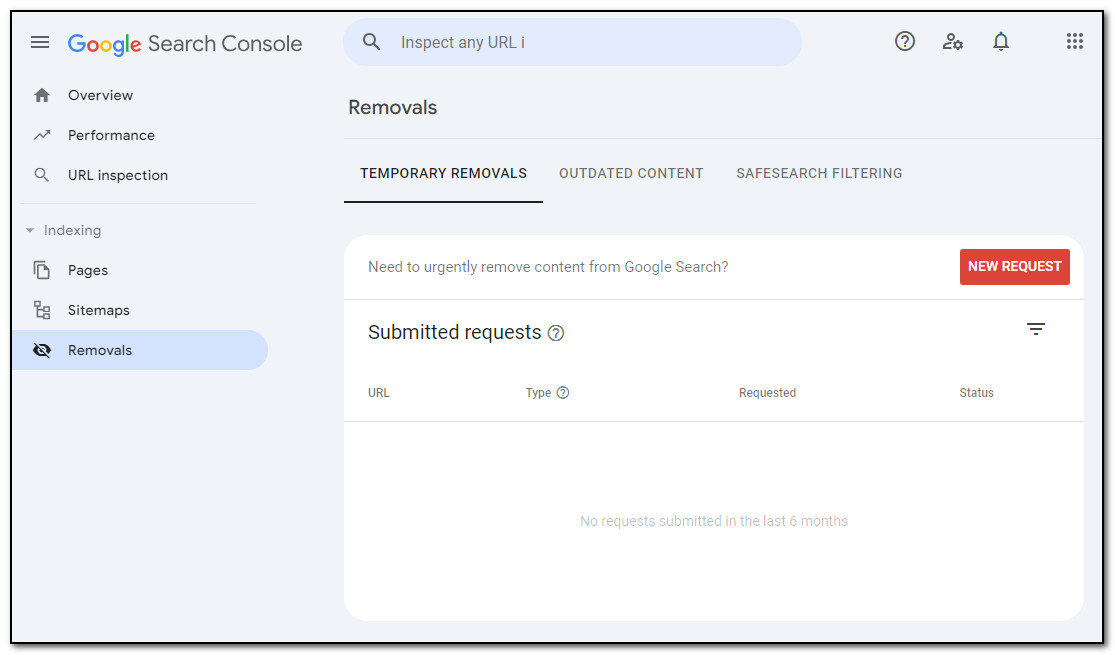Image resolution: width=1115 pixels, height=655 pixels.
Task: Open URL inspection from sidebar
Action: 117,175
